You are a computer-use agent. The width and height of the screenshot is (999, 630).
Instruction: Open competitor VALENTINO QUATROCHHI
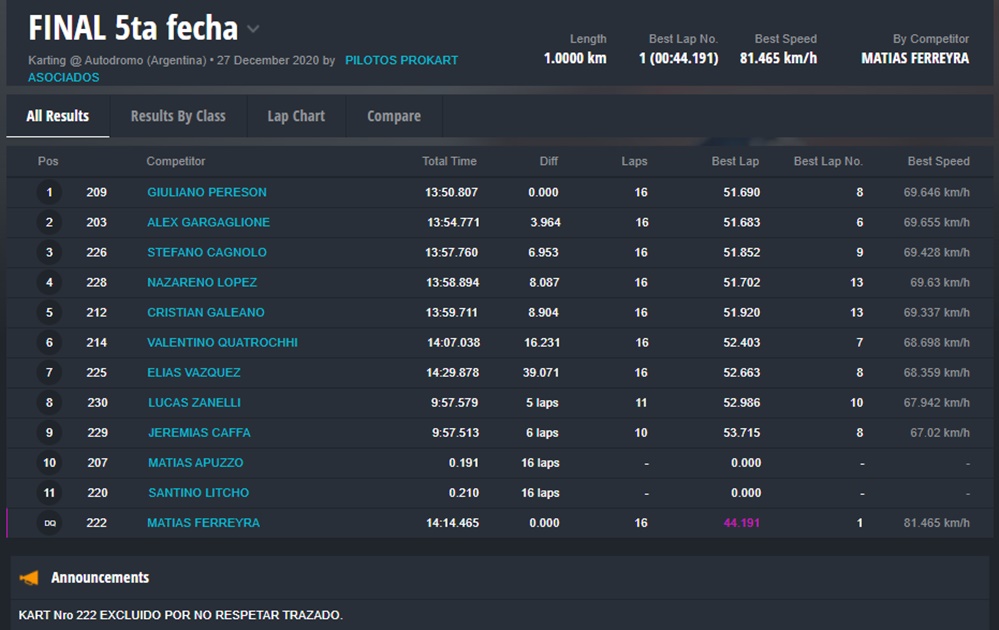pos(222,342)
